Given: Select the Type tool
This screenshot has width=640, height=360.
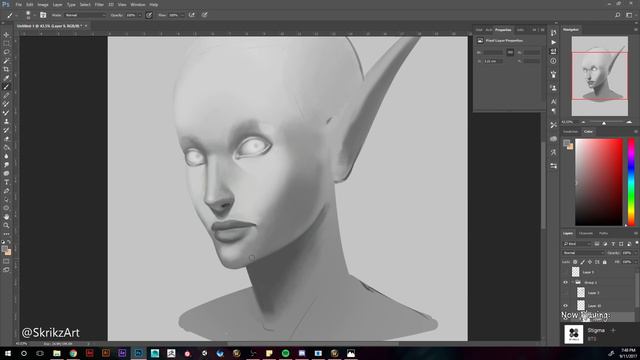Looking at the screenshot, I should [6, 182].
